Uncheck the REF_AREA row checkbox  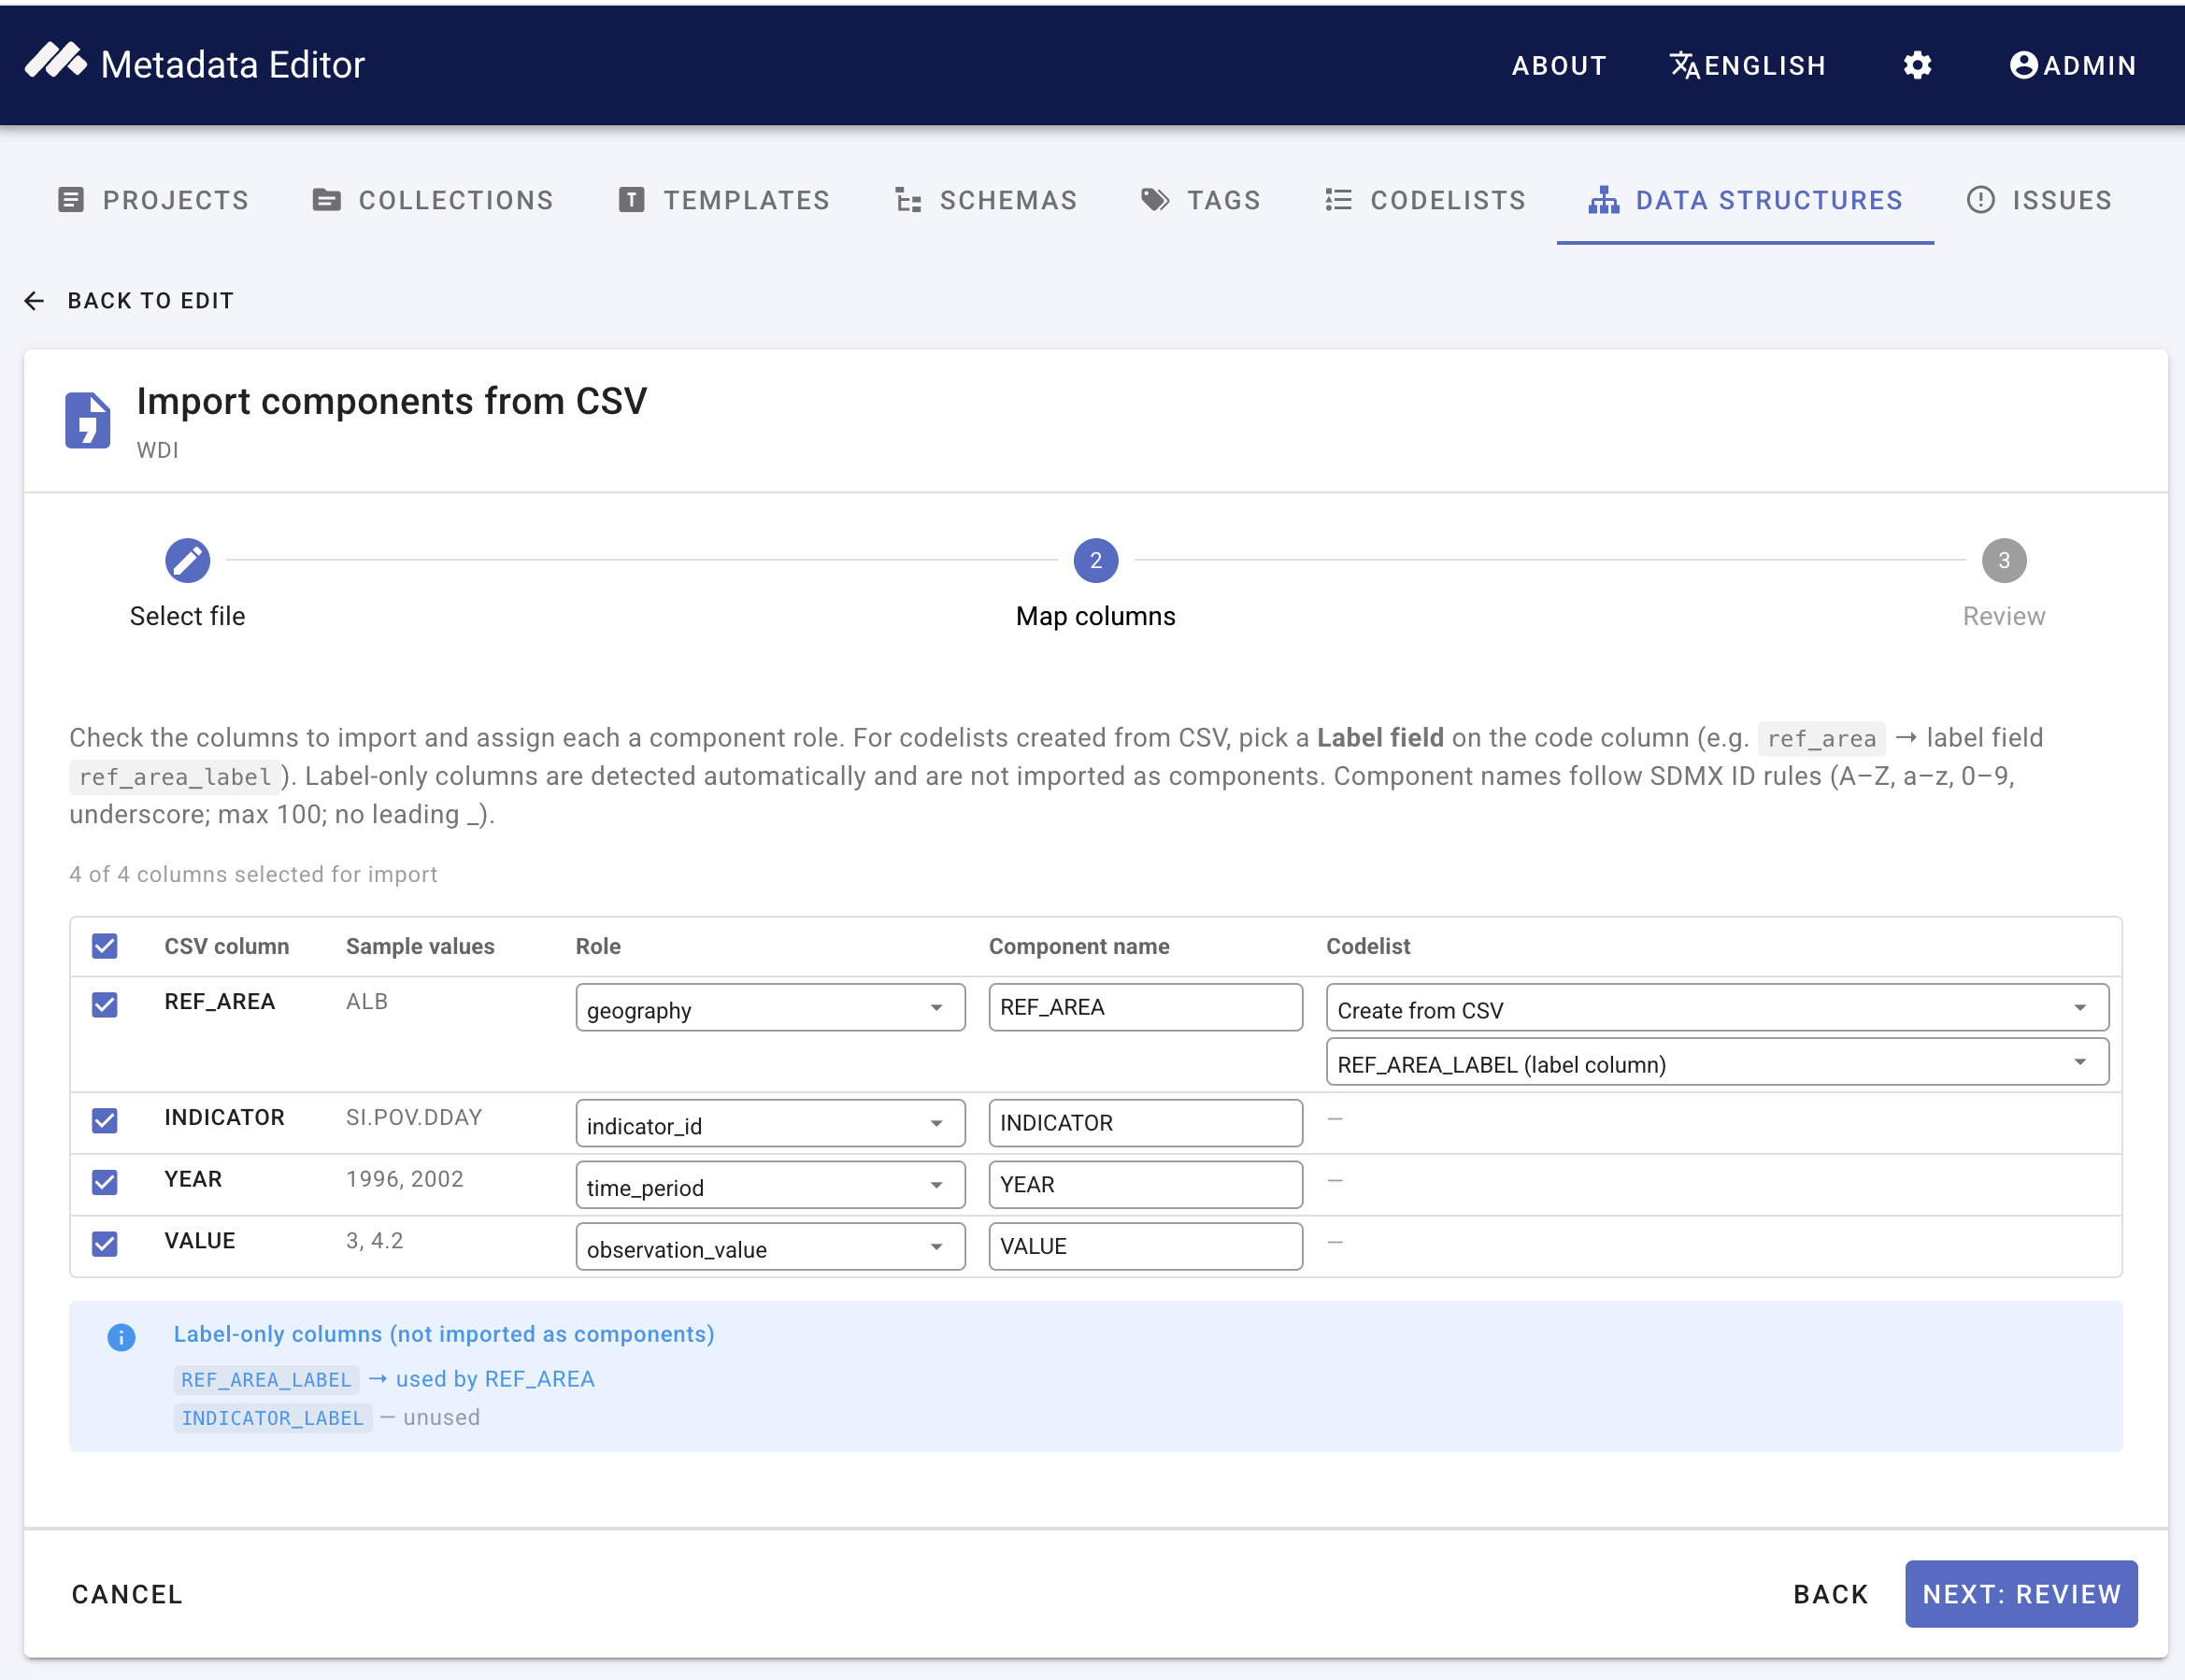tap(105, 1005)
